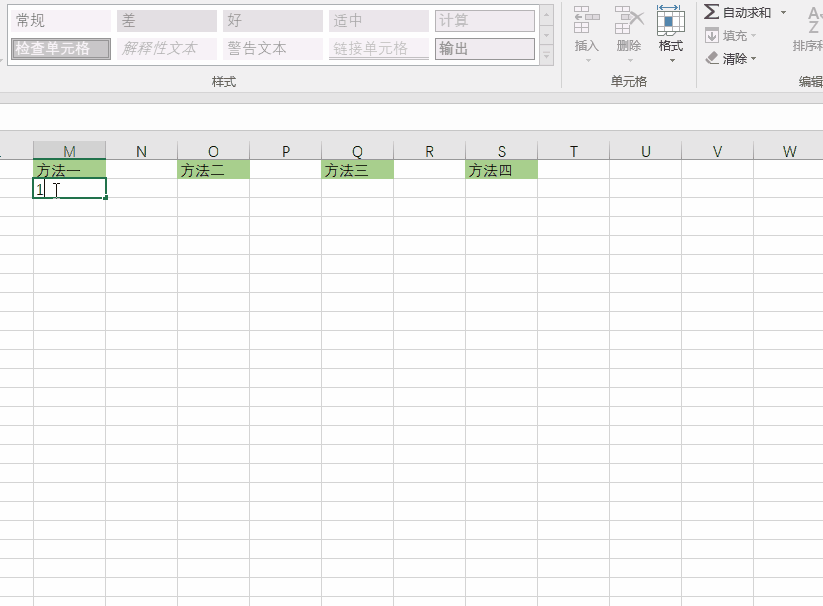Open the 清除 dropdown arrow
The height and width of the screenshot is (606, 823).
(754, 59)
